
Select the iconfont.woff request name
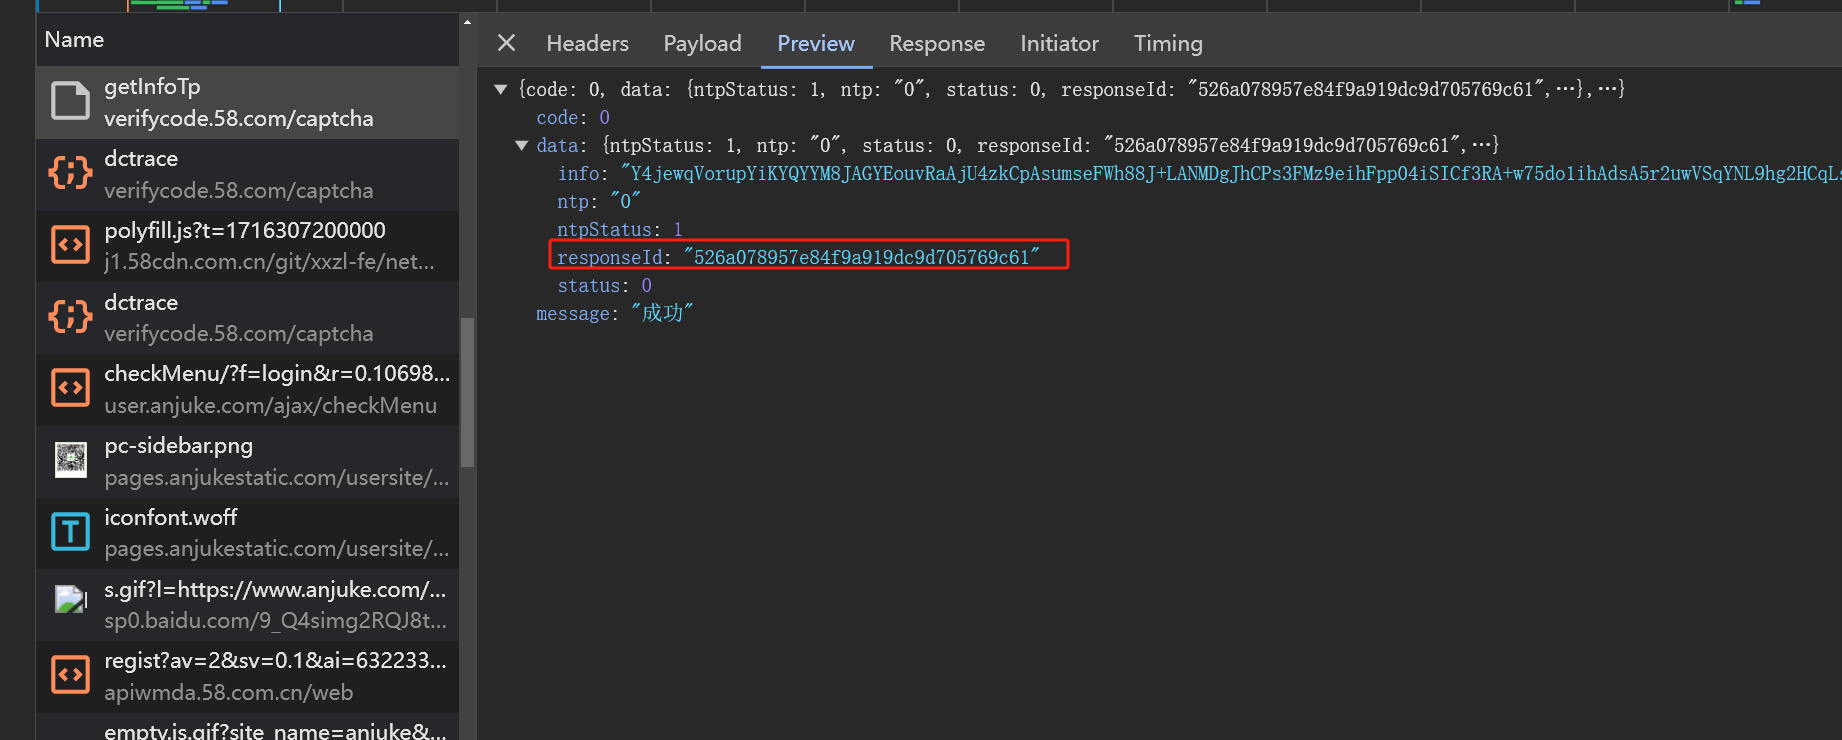click(170, 517)
